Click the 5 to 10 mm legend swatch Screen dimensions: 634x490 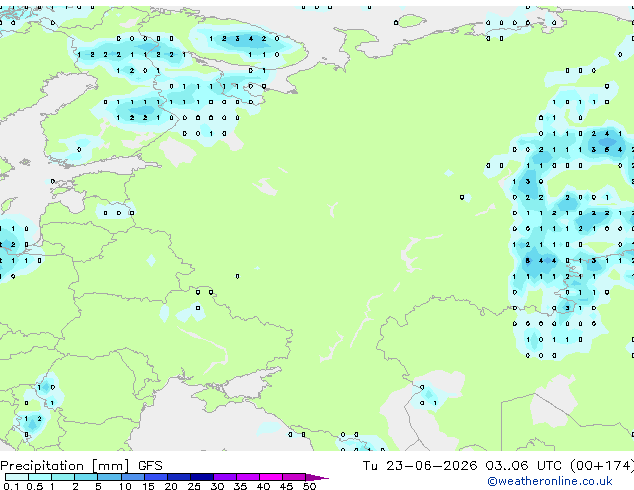click(x=110, y=477)
